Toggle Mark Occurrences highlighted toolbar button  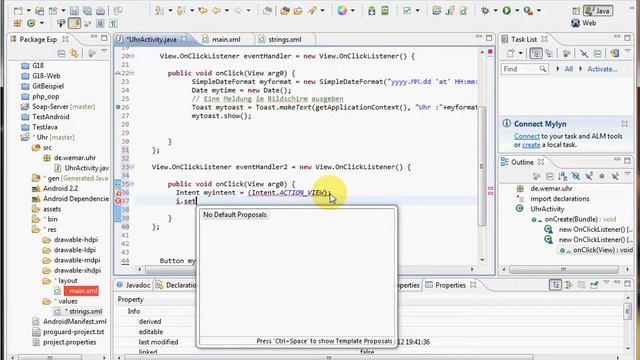[74, 23]
